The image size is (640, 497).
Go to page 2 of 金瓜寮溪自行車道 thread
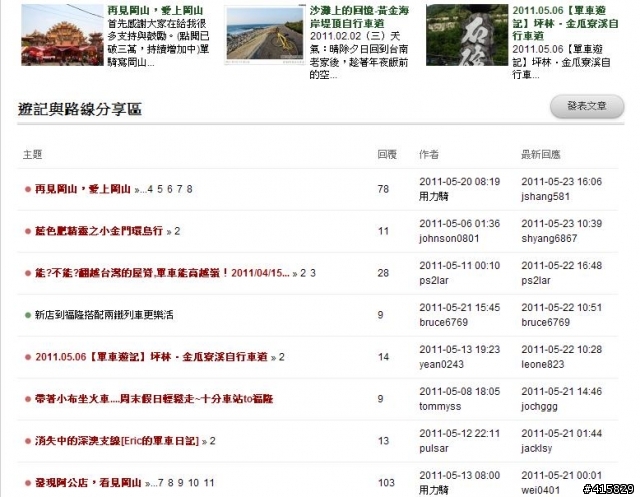[x=282, y=357]
